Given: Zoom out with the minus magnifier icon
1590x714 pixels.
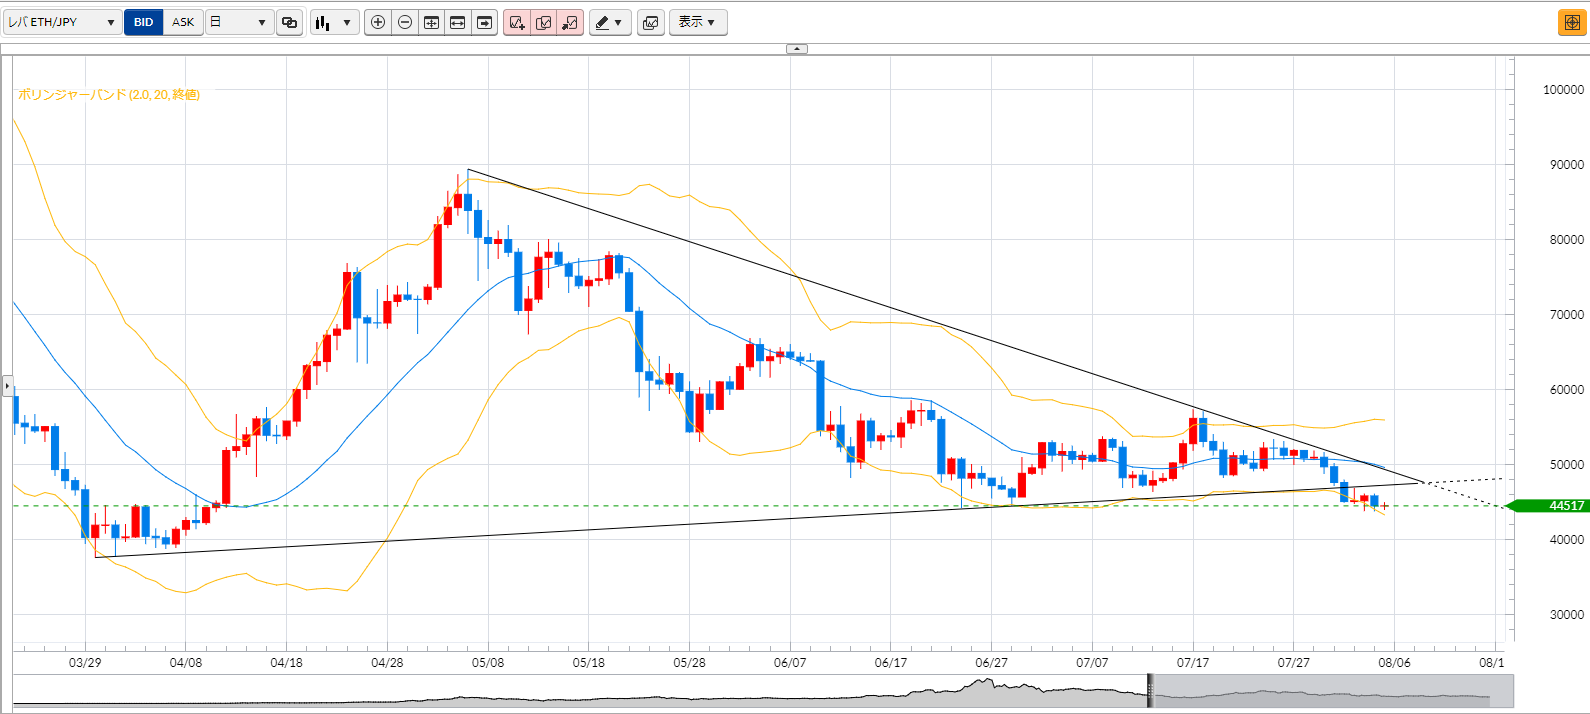Looking at the screenshot, I should tap(405, 22).
